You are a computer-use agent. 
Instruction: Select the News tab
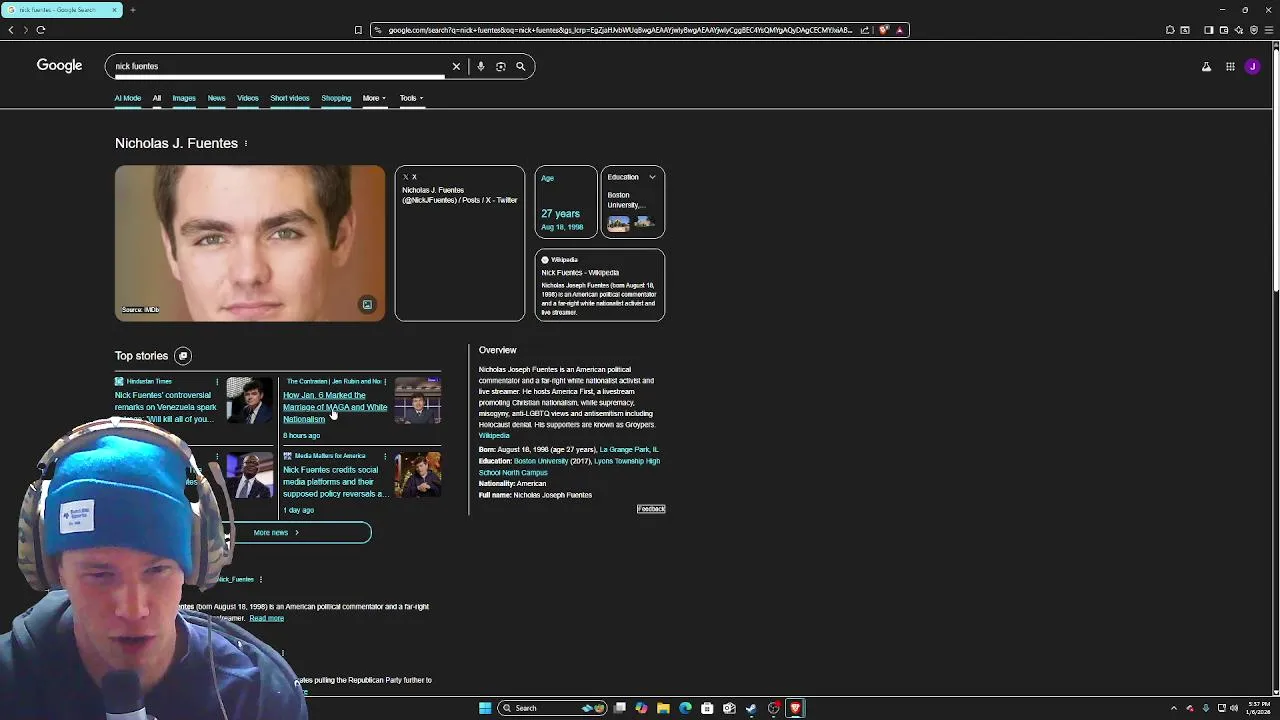pos(216,98)
